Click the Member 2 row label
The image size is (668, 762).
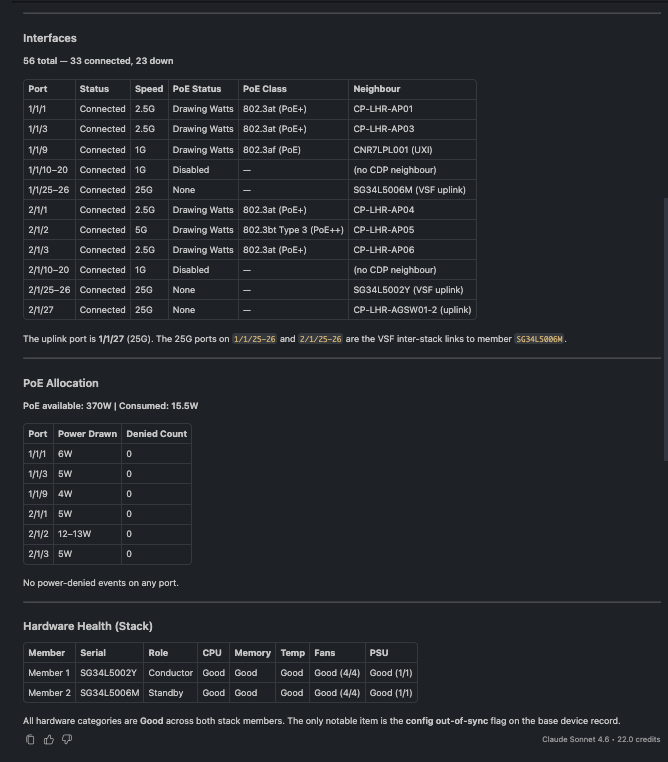50,693
